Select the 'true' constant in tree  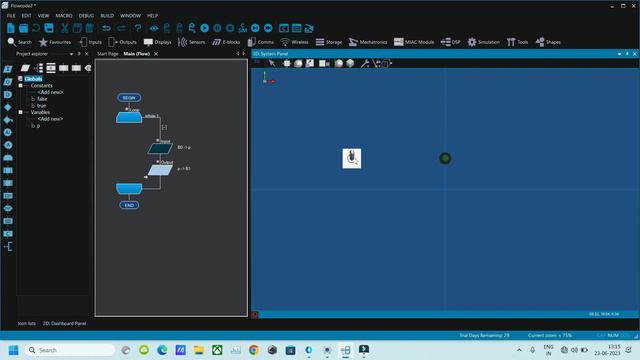click(x=41, y=105)
